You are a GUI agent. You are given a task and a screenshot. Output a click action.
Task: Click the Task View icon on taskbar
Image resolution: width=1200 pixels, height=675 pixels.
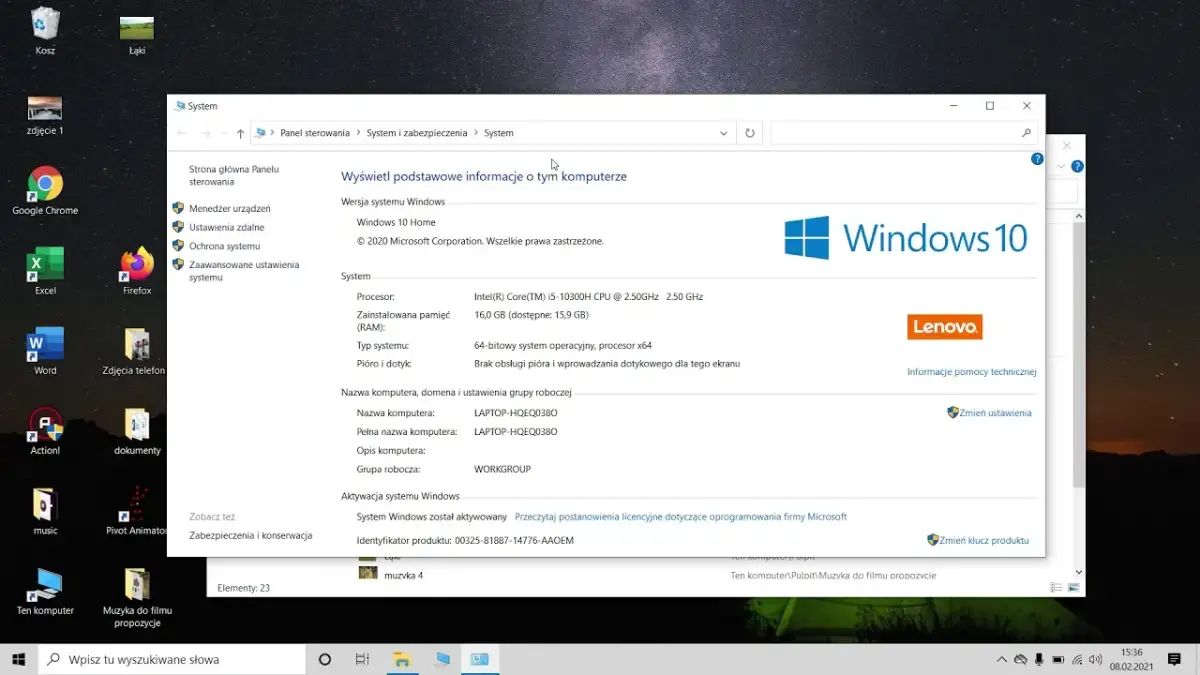click(362, 659)
